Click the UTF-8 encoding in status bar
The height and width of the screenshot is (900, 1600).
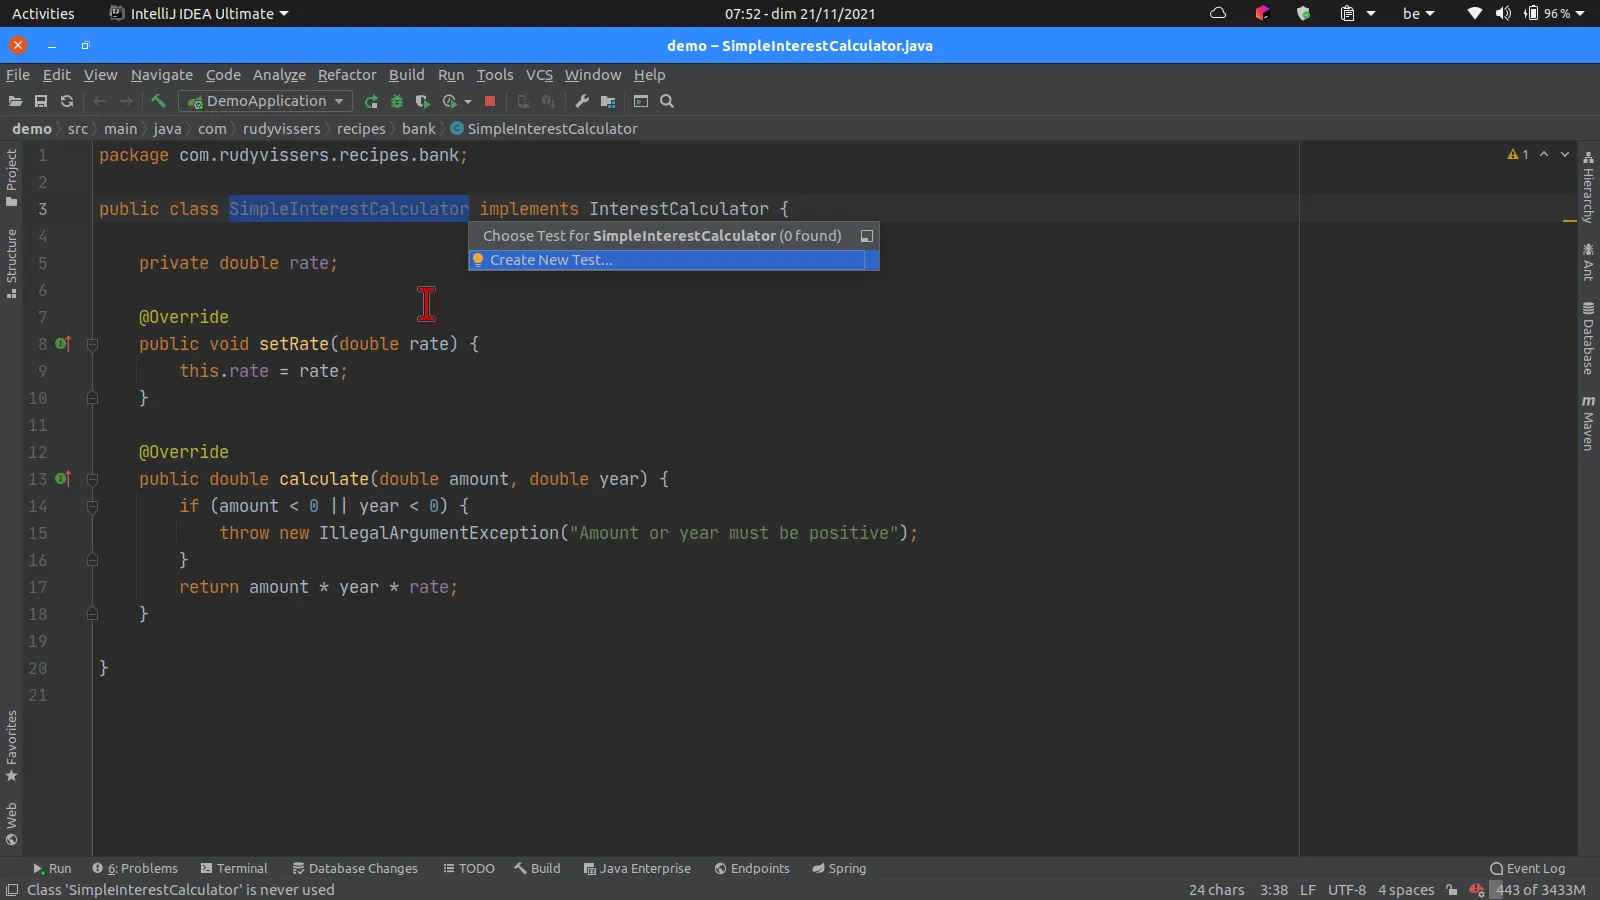pyautogui.click(x=1346, y=890)
